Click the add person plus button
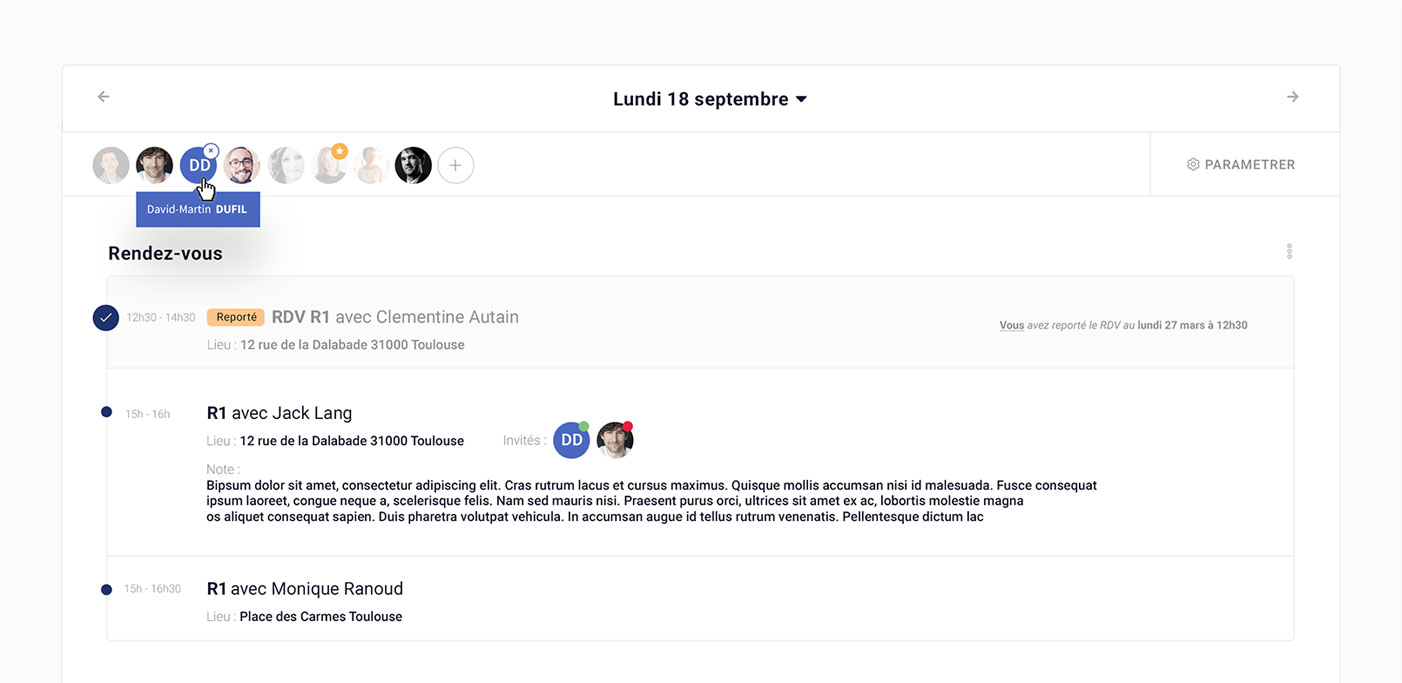The height and width of the screenshot is (683, 1402). (x=455, y=165)
